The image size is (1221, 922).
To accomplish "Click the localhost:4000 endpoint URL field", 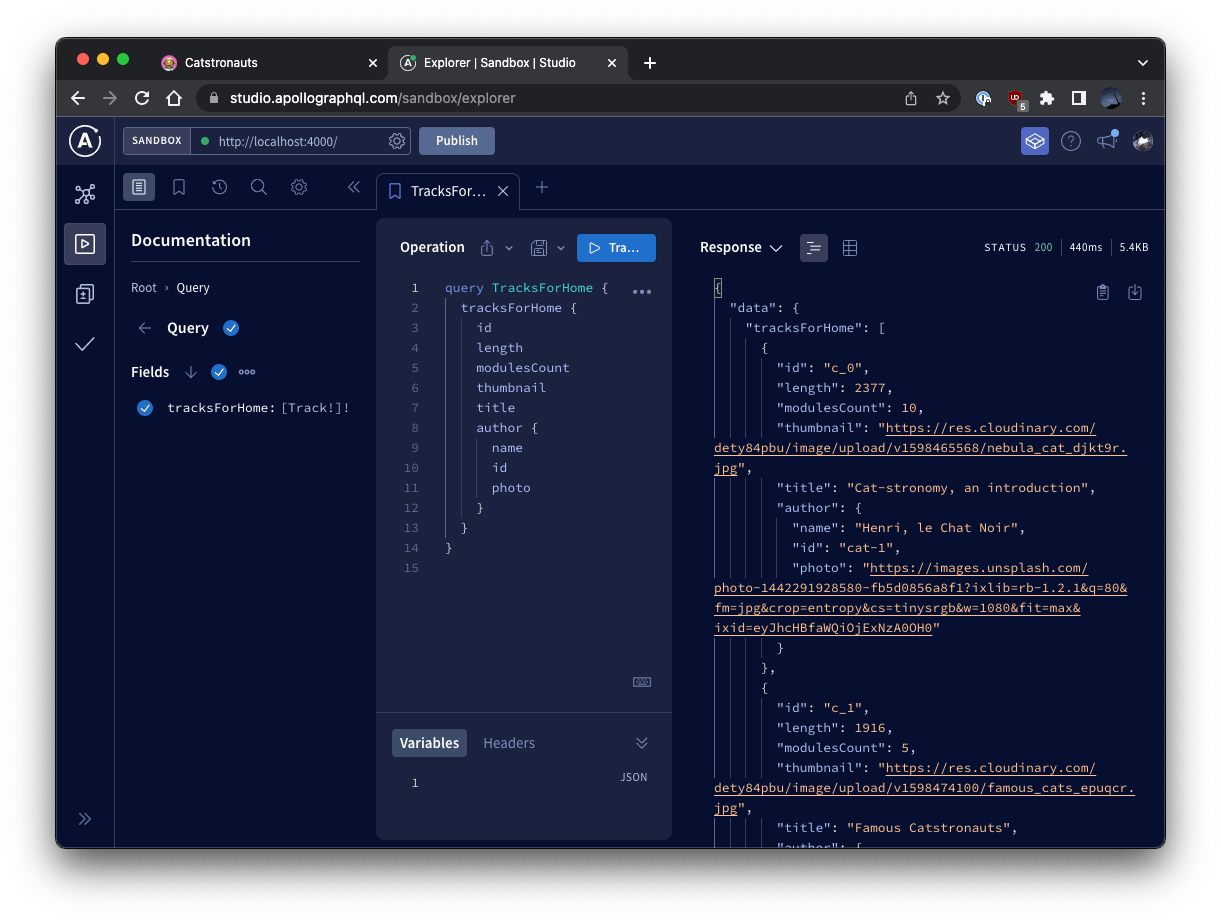I will point(290,141).
